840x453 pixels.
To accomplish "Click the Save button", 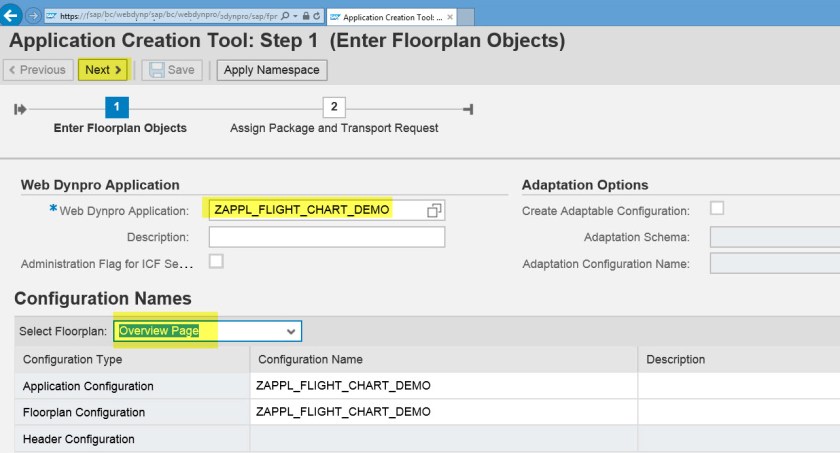I will point(173,70).
